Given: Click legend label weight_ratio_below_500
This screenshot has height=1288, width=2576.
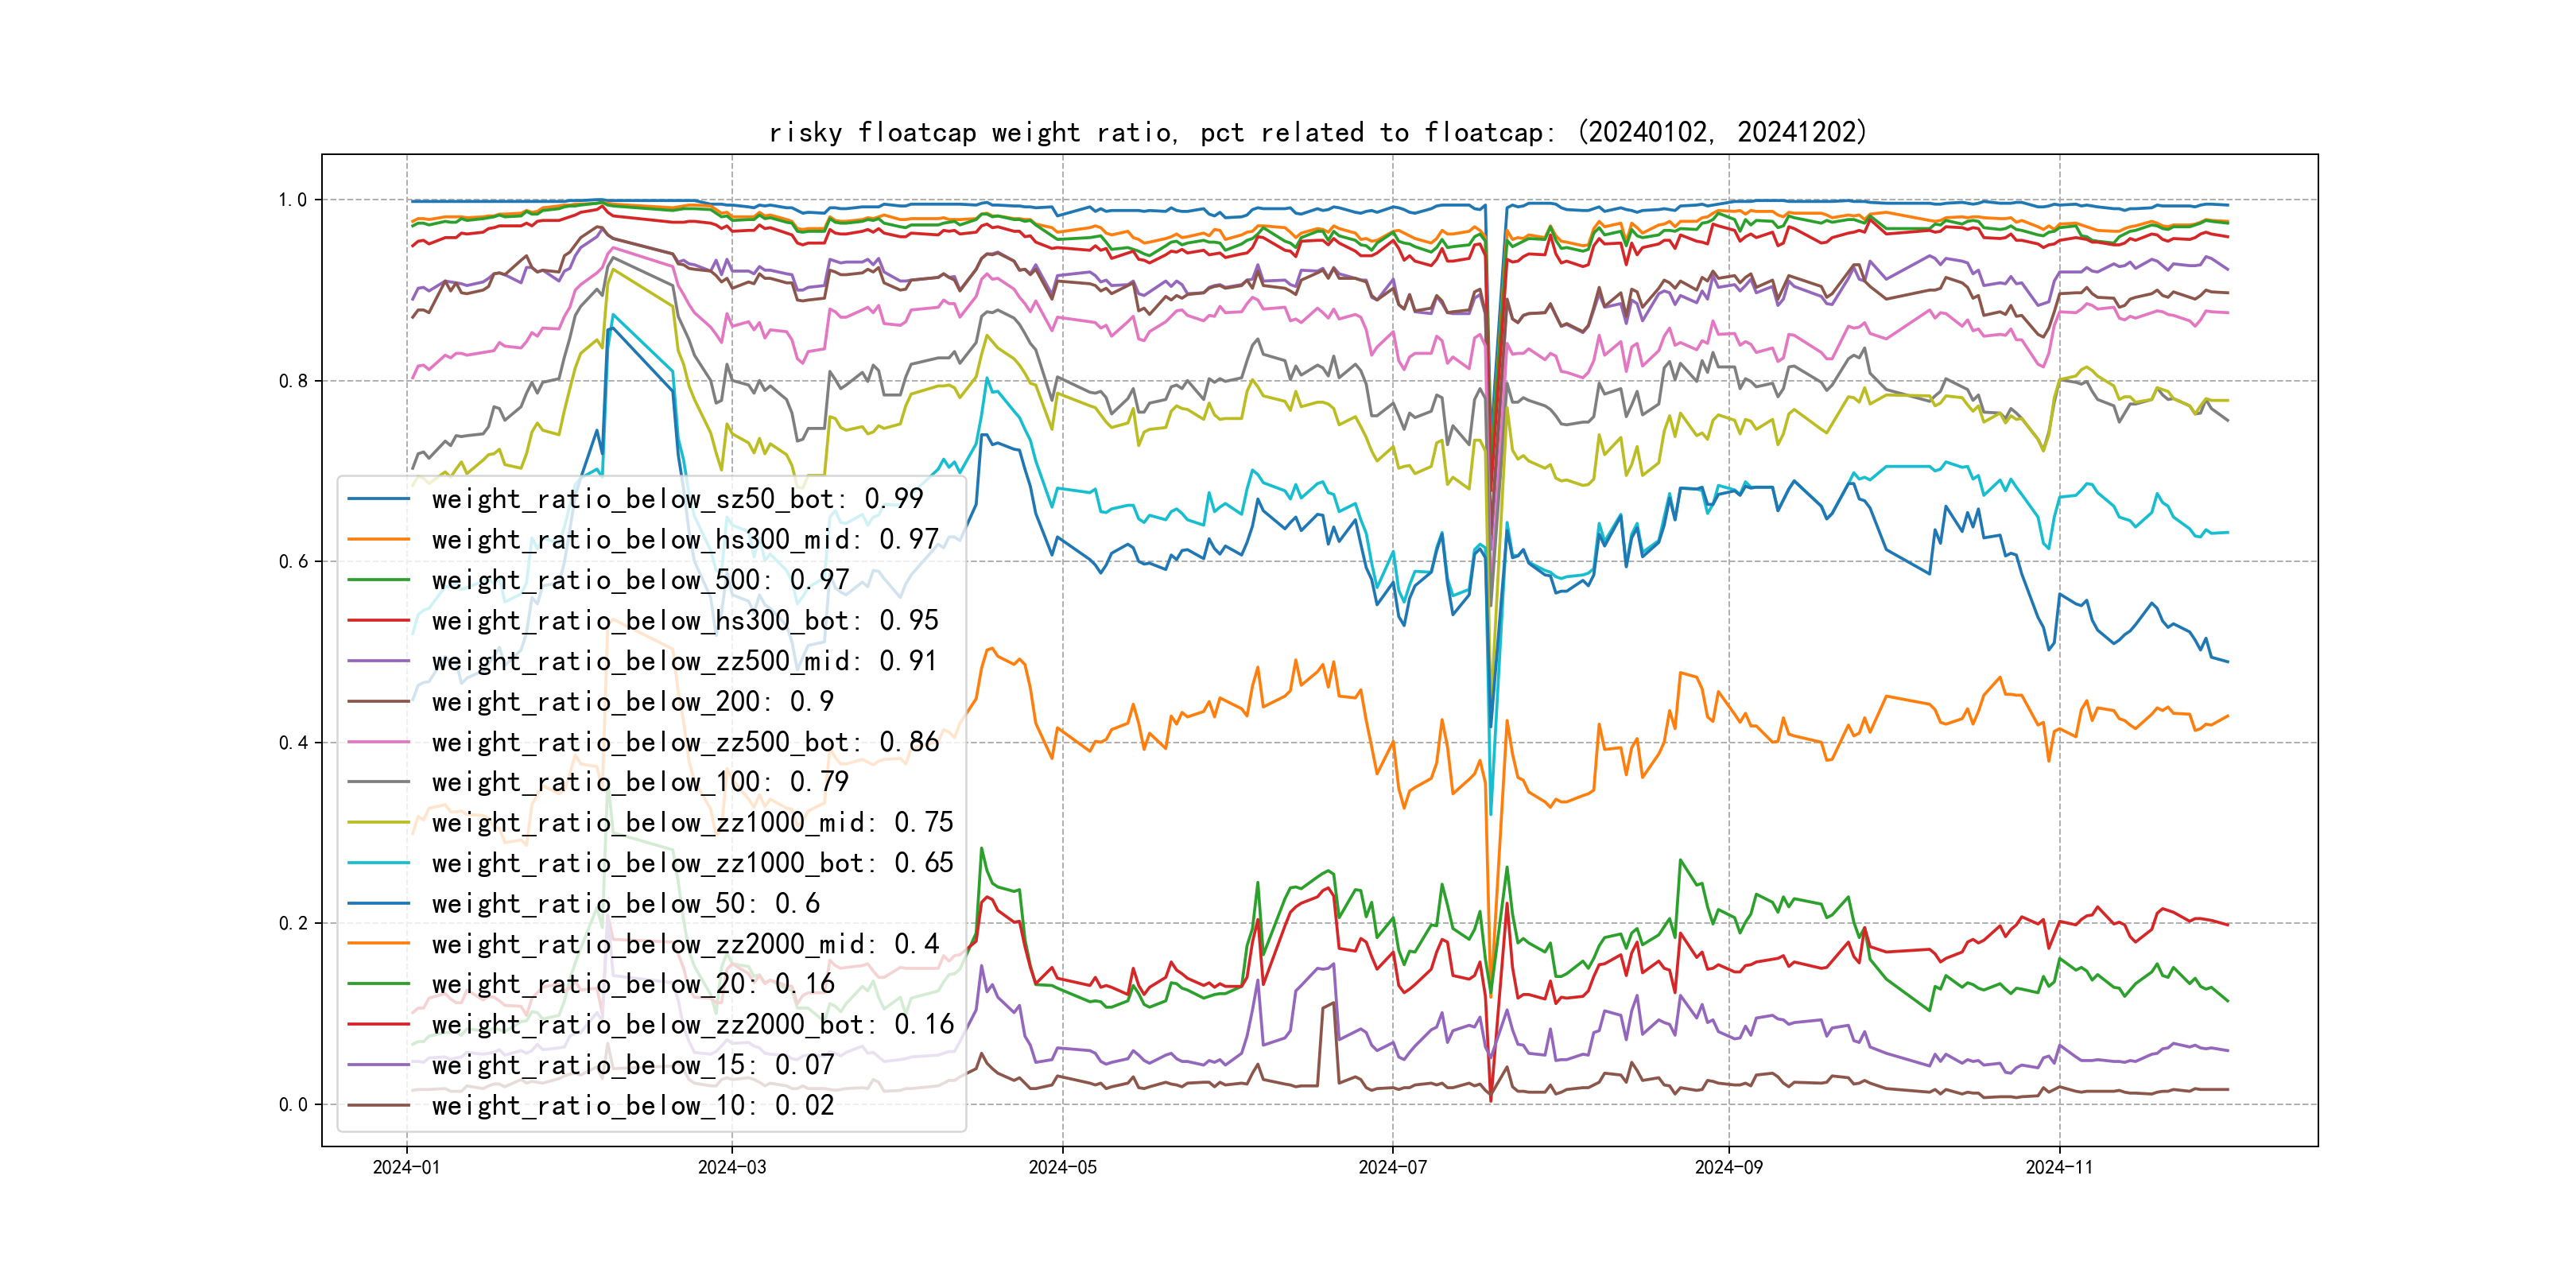Looking at the screenshot, I should tap(640, 580).
